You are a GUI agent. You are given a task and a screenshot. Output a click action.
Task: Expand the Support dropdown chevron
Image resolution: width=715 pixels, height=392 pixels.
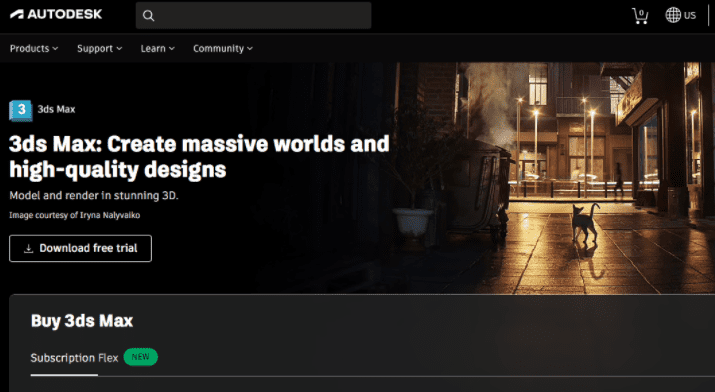point(119,48)
